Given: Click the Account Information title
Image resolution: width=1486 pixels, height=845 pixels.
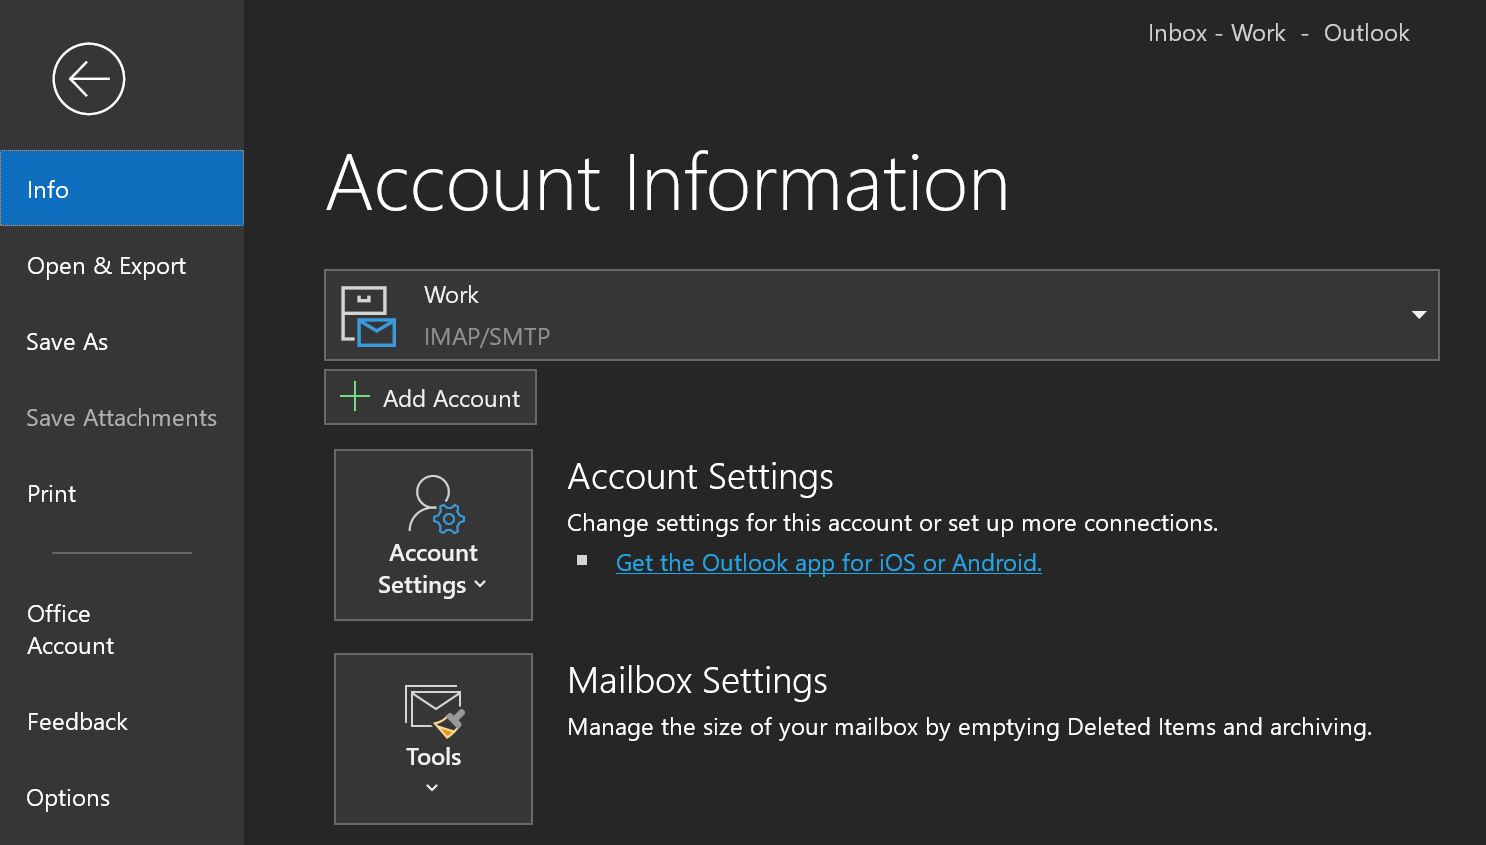Looking at the screenshot, I should click(x=667, y=183).
